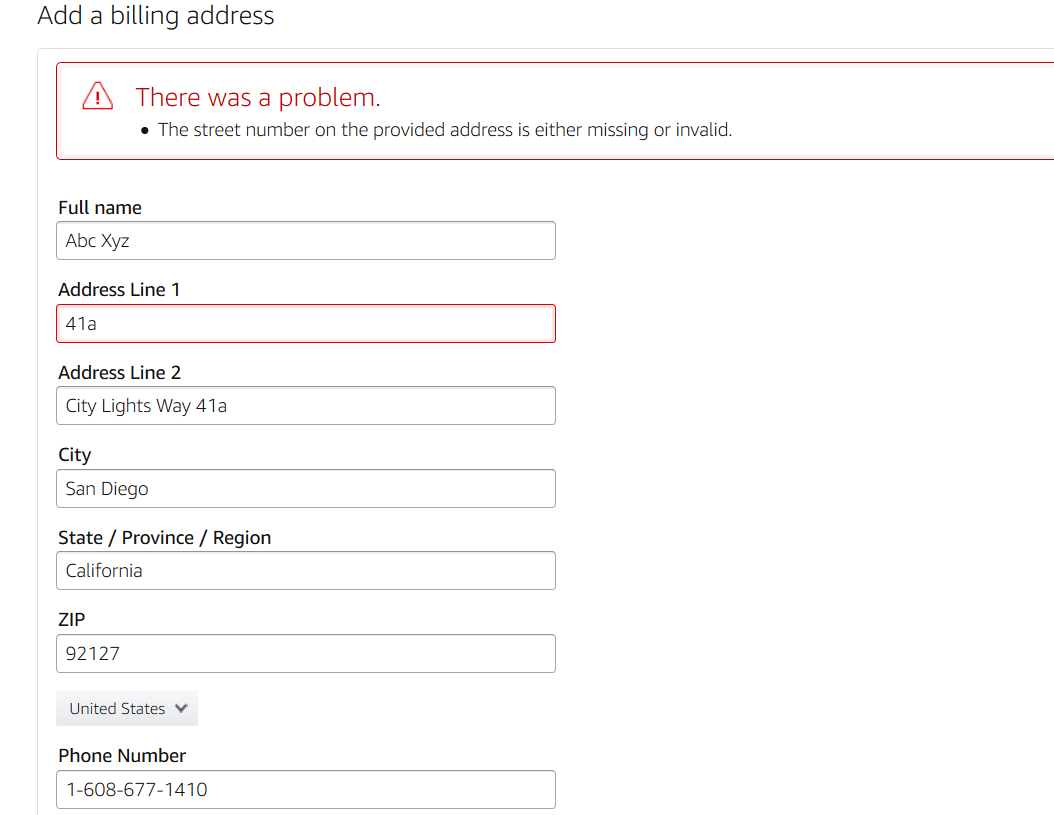The image size is (1054, 815).
Task: Click the Phone Number input field
Action: pyautogui.click(x=306, y=789)
